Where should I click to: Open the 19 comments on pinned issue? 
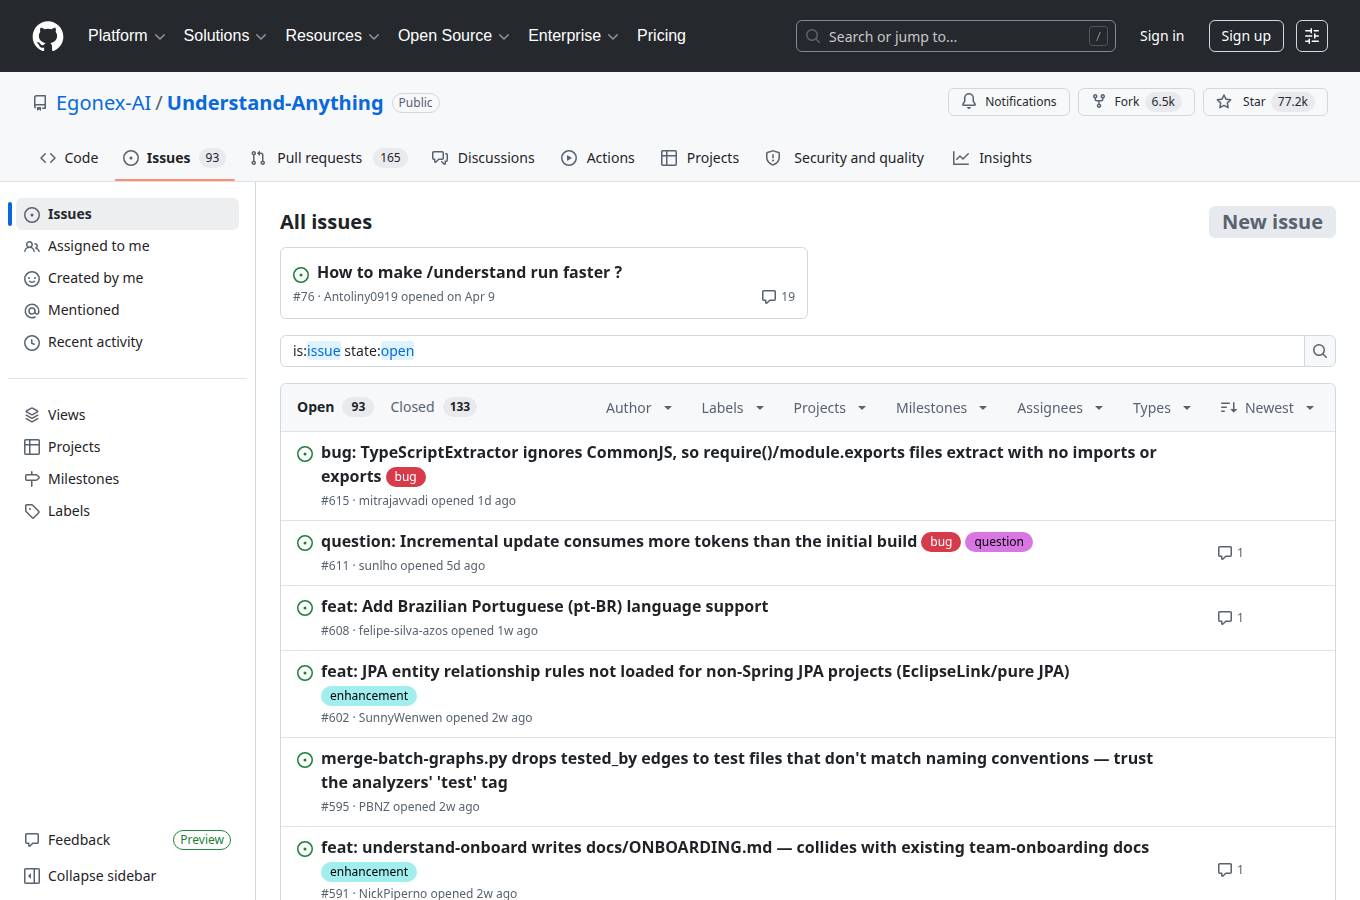[x=778, y=297]
